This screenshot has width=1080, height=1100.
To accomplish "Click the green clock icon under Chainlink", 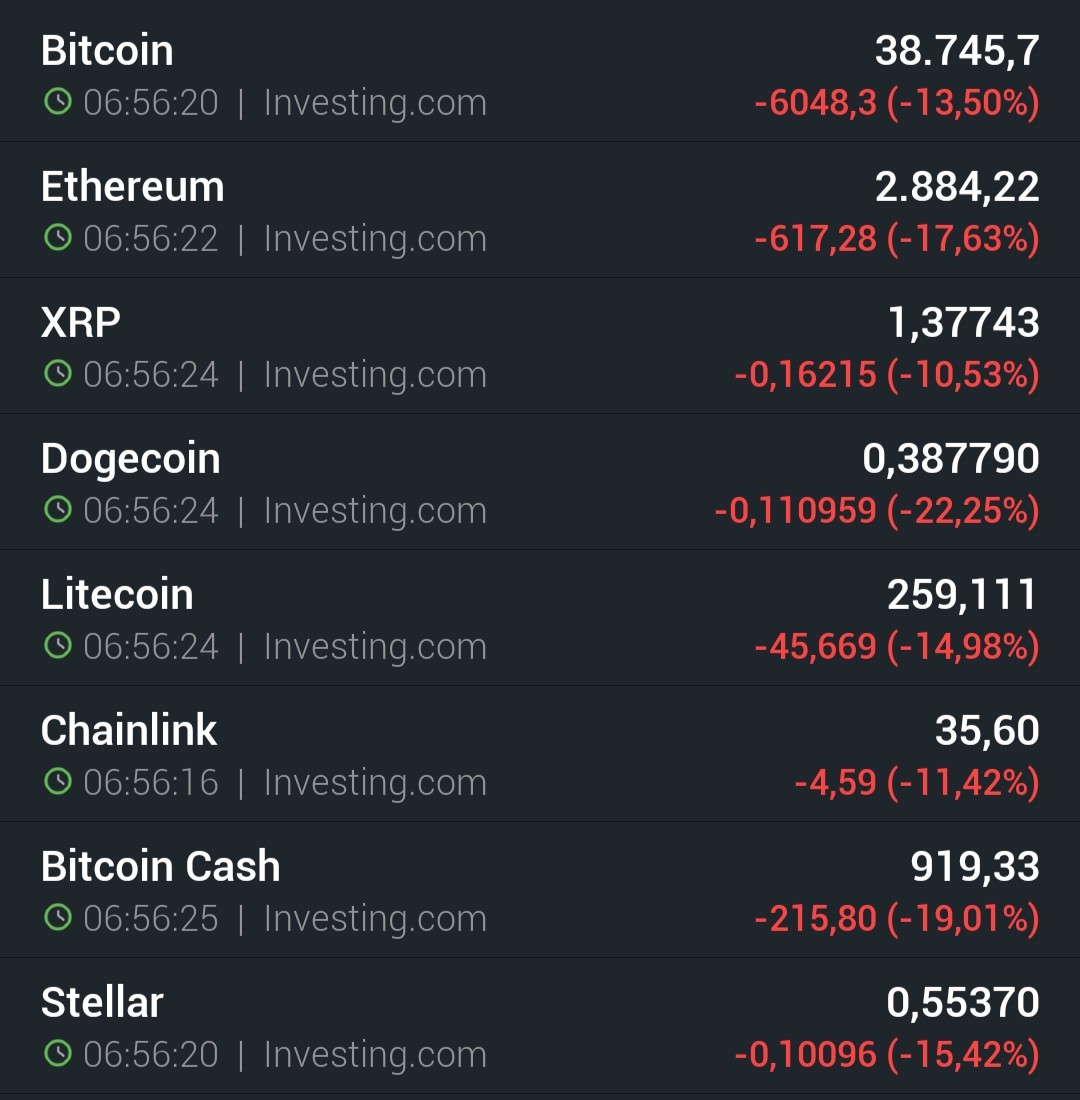I will tap(58, 782).
